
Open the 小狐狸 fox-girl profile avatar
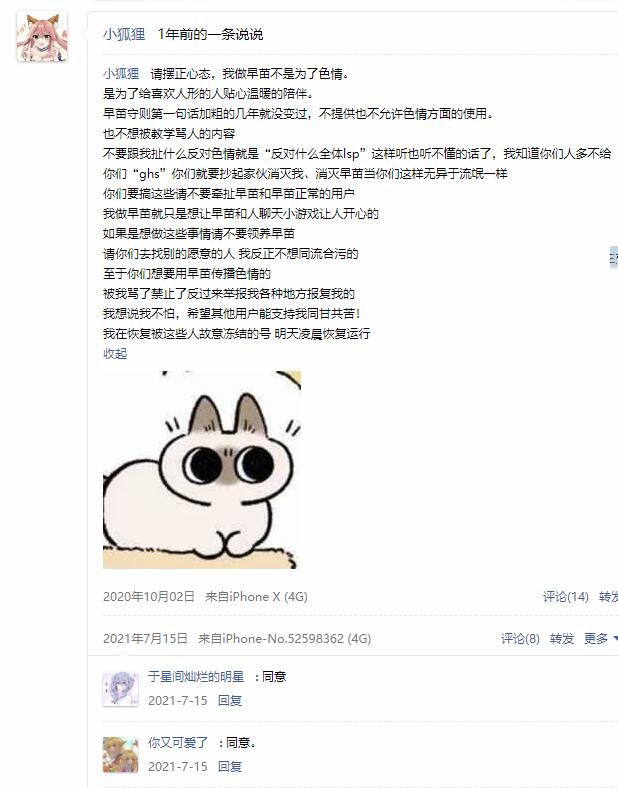pos(42,37)
